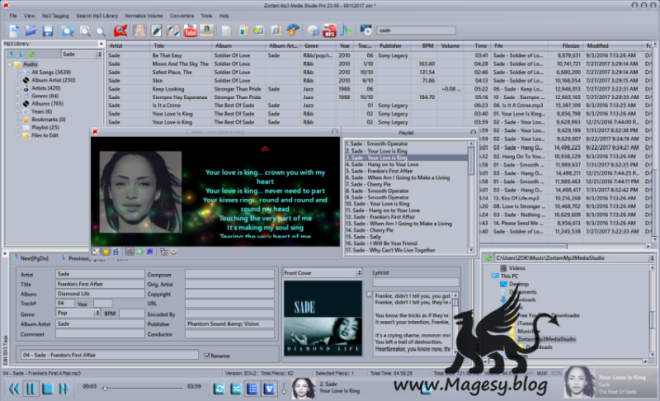Click the Diamond Life front cover image
Image resolution: width=660 pixels, height=401 pixels.
pyautogui.click(x=323, y=318)
